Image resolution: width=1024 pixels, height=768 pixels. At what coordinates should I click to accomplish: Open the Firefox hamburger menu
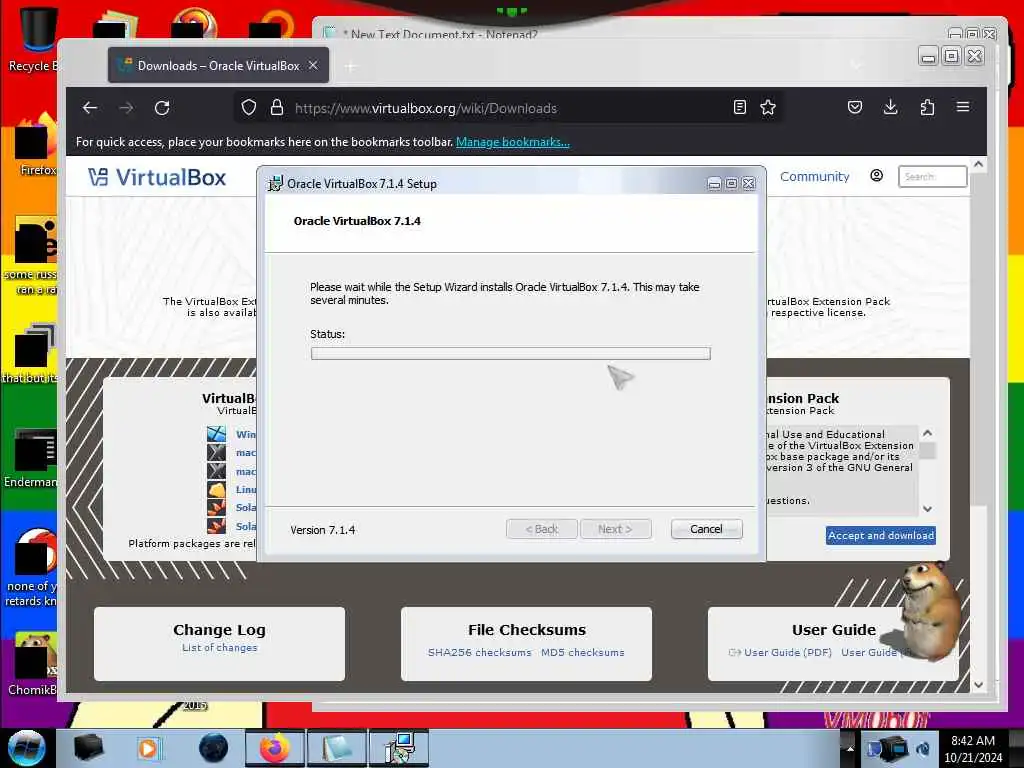click(x=963, y=106)
